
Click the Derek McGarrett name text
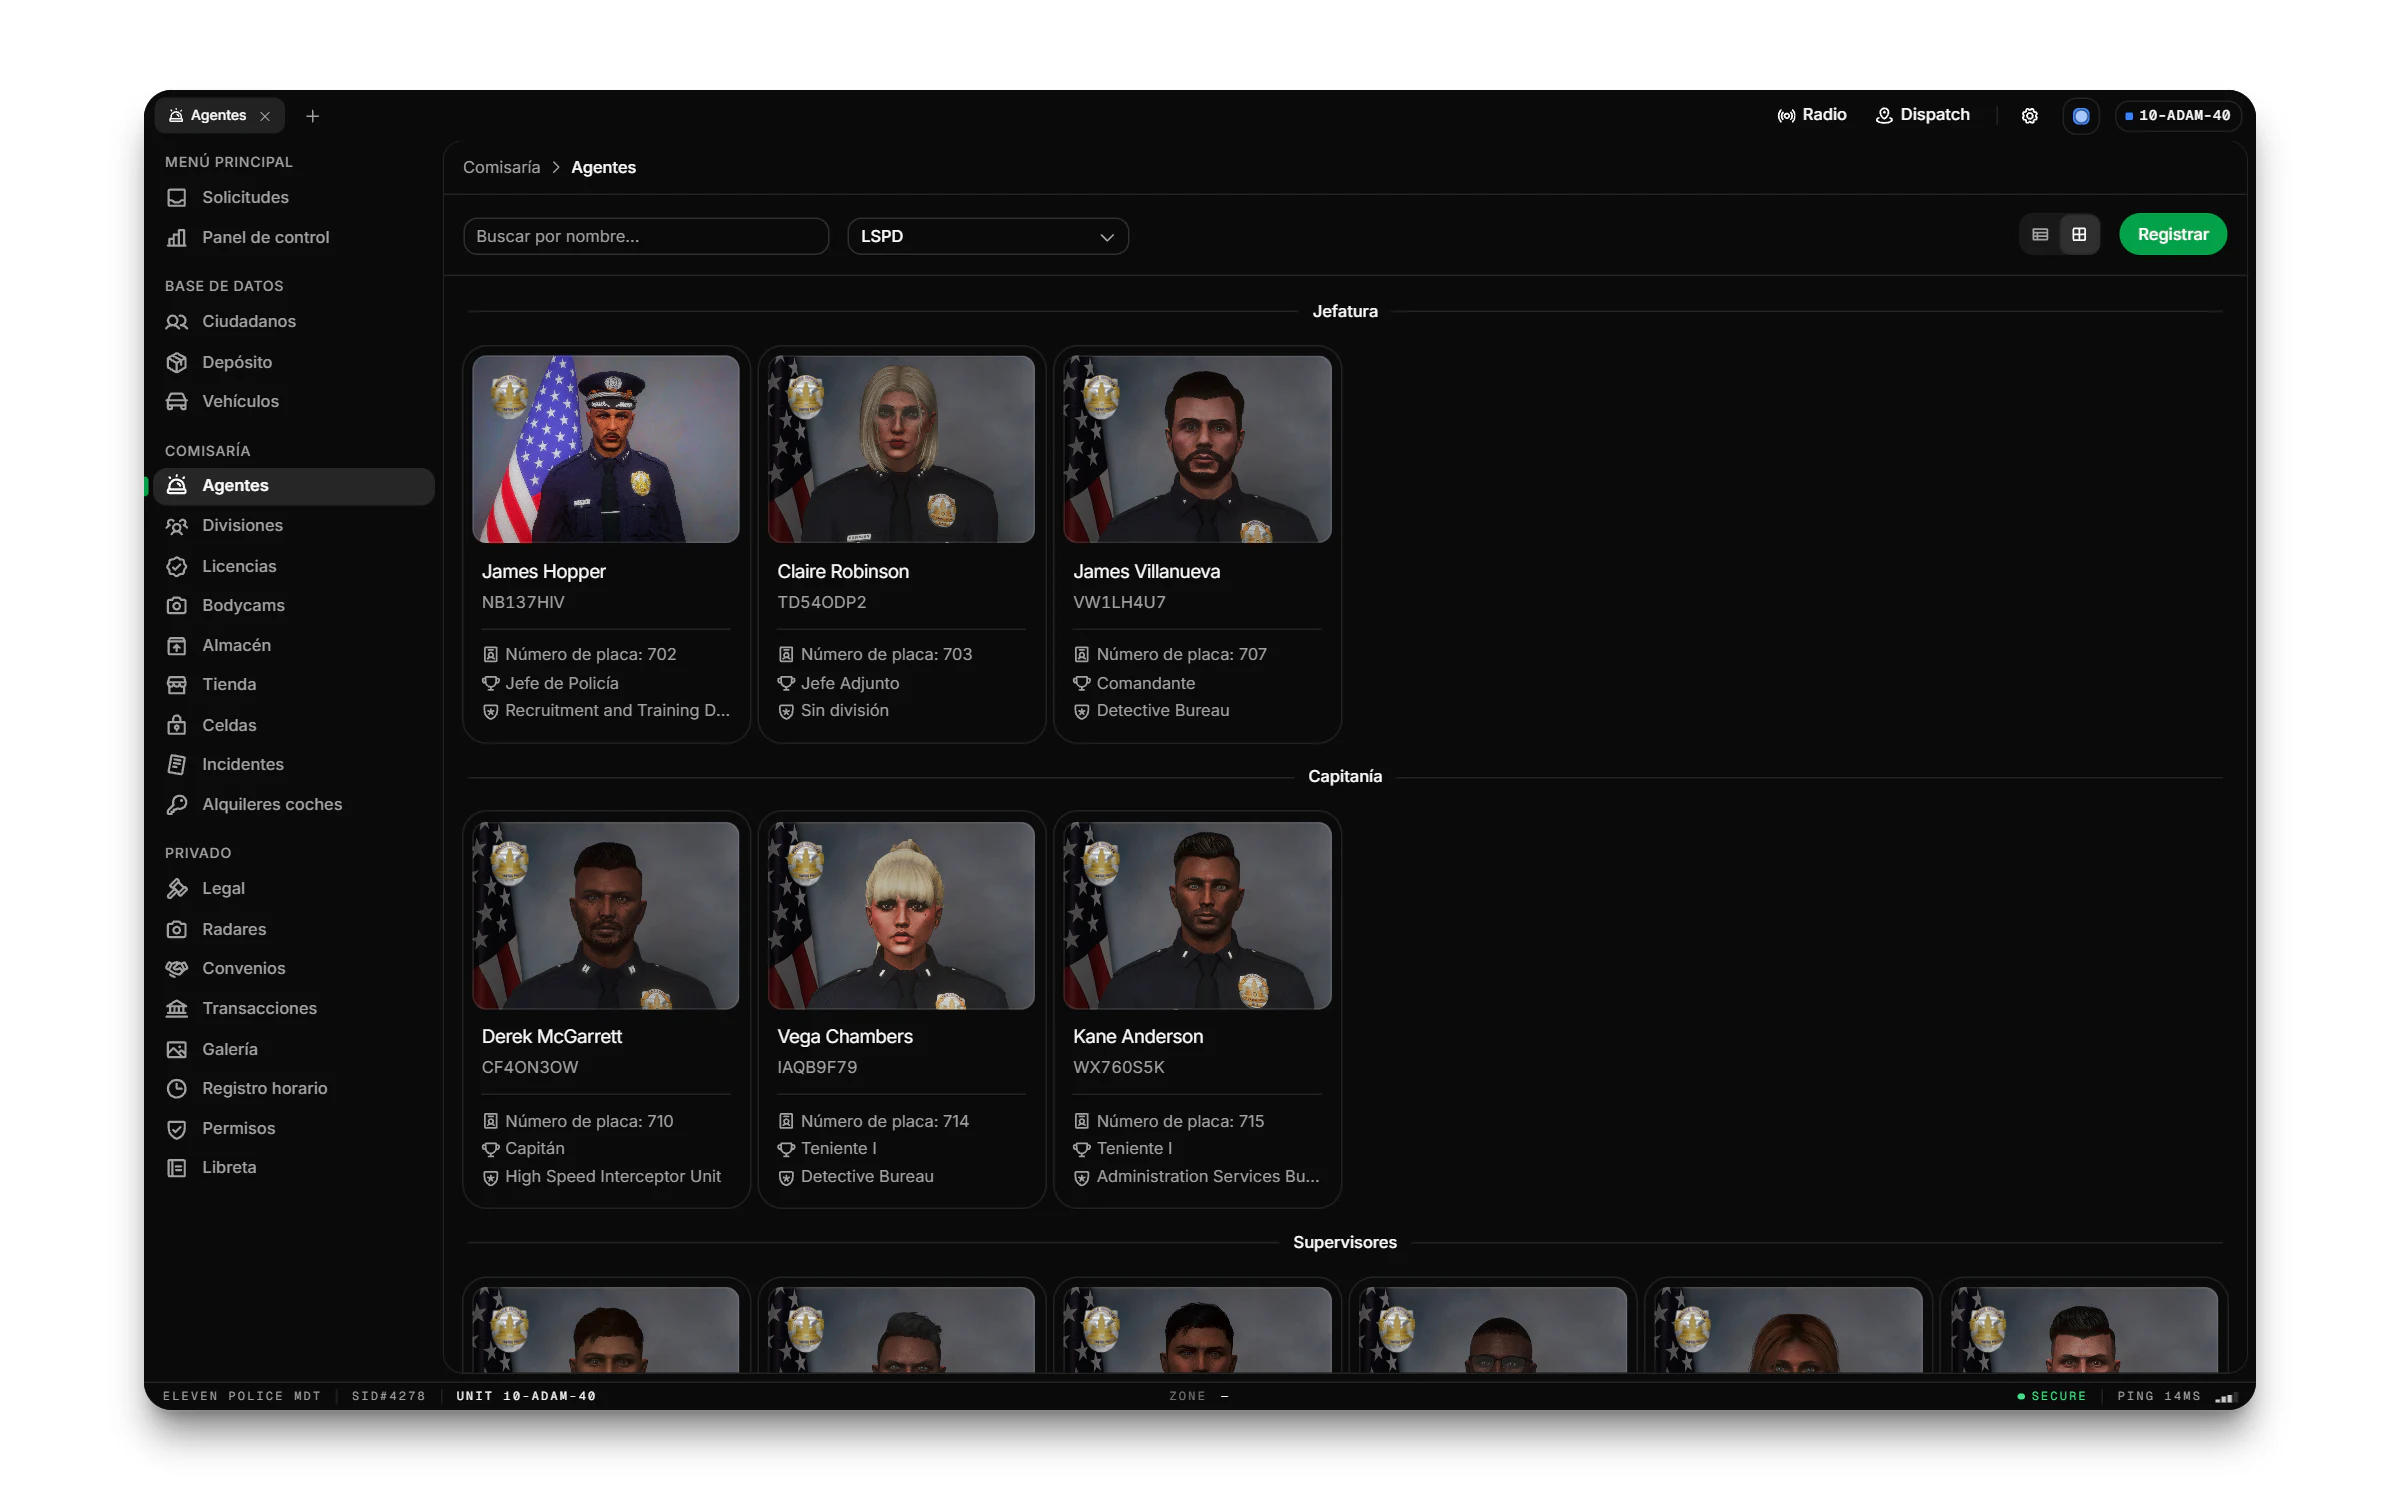click(x=552, y=1036)
